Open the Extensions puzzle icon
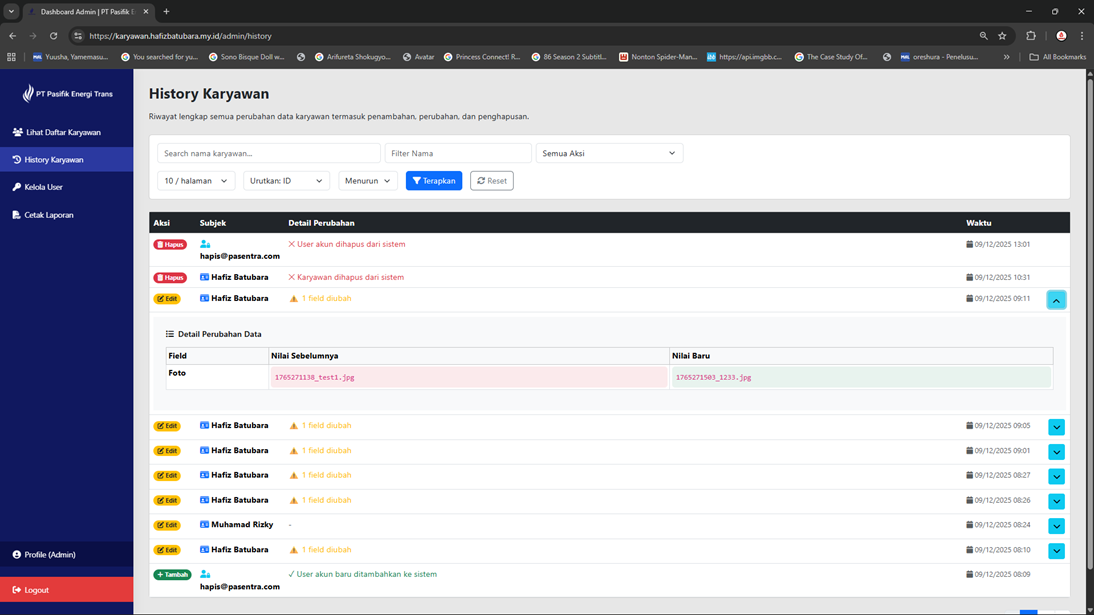The height and width of the screenshot is (615, 1094). (1031, 36)
